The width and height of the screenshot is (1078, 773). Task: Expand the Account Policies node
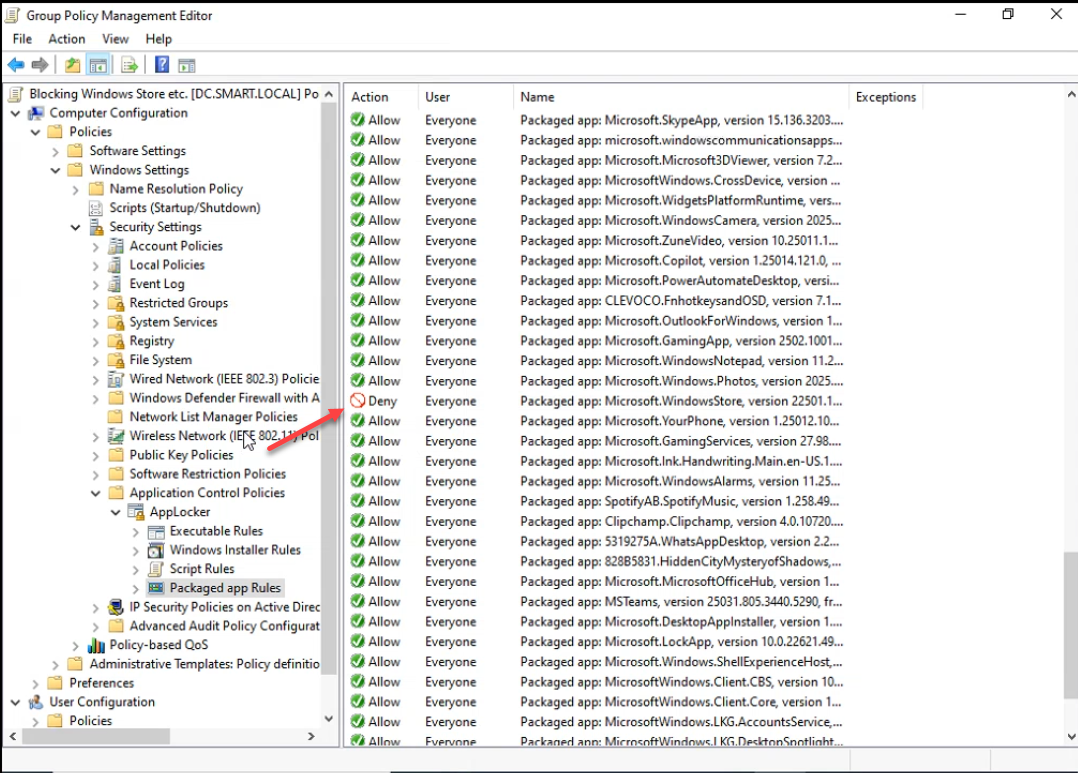pyautogui.click(x=96, y=246)
